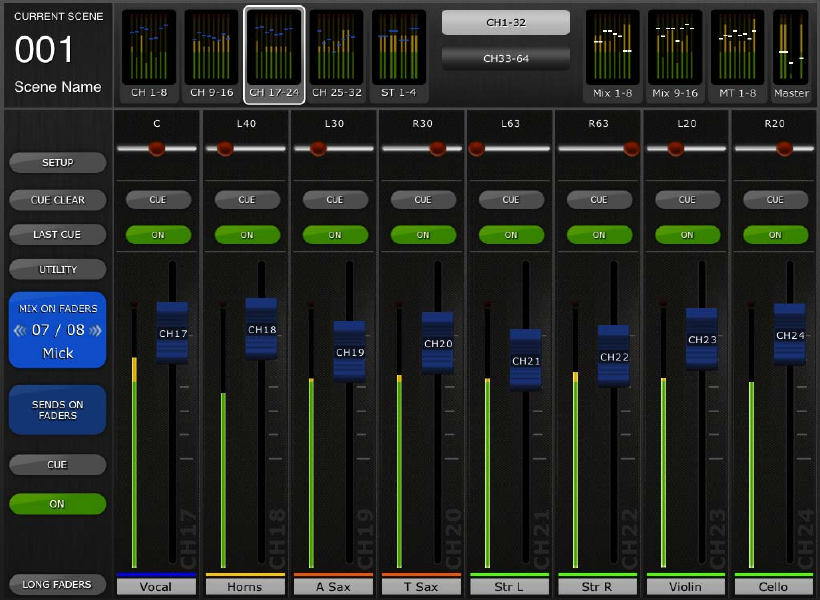The width and height of the screenshot is (820, 600).
Task: Toggle the LONG FADERS view
Action: [x=57, y=584]
